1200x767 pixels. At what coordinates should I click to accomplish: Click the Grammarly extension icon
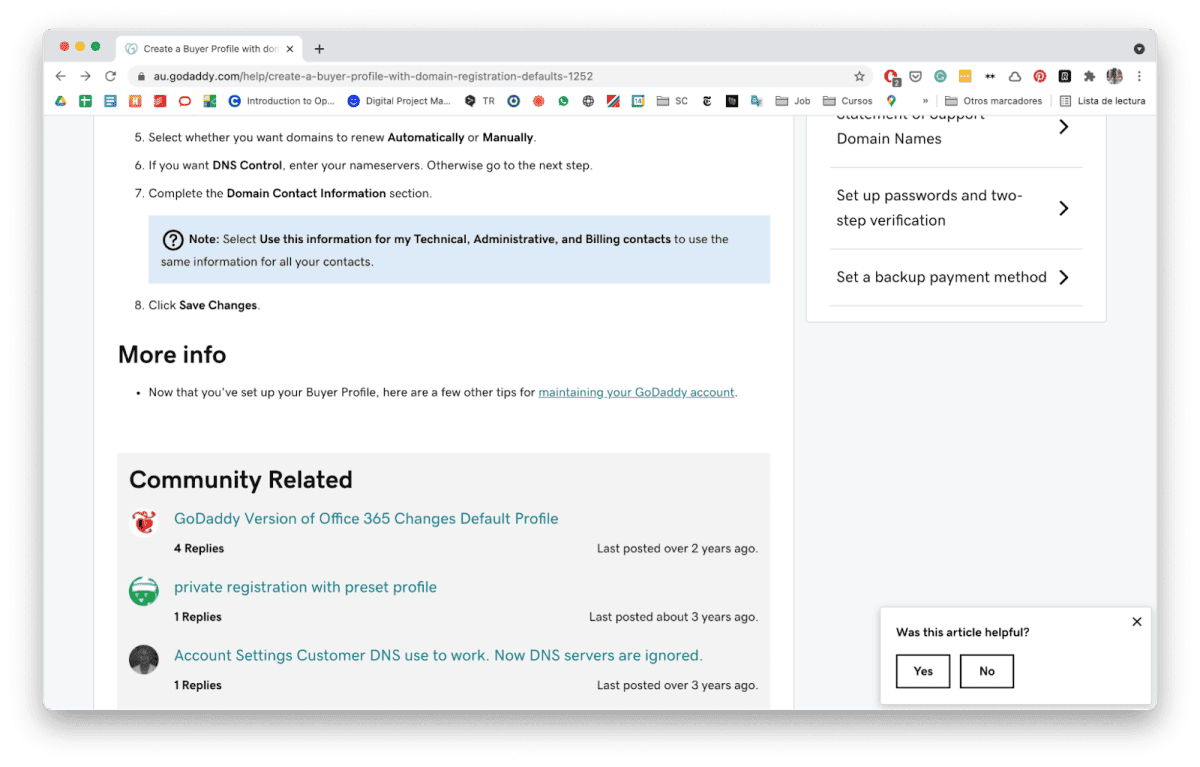click(x=940, y=76)
